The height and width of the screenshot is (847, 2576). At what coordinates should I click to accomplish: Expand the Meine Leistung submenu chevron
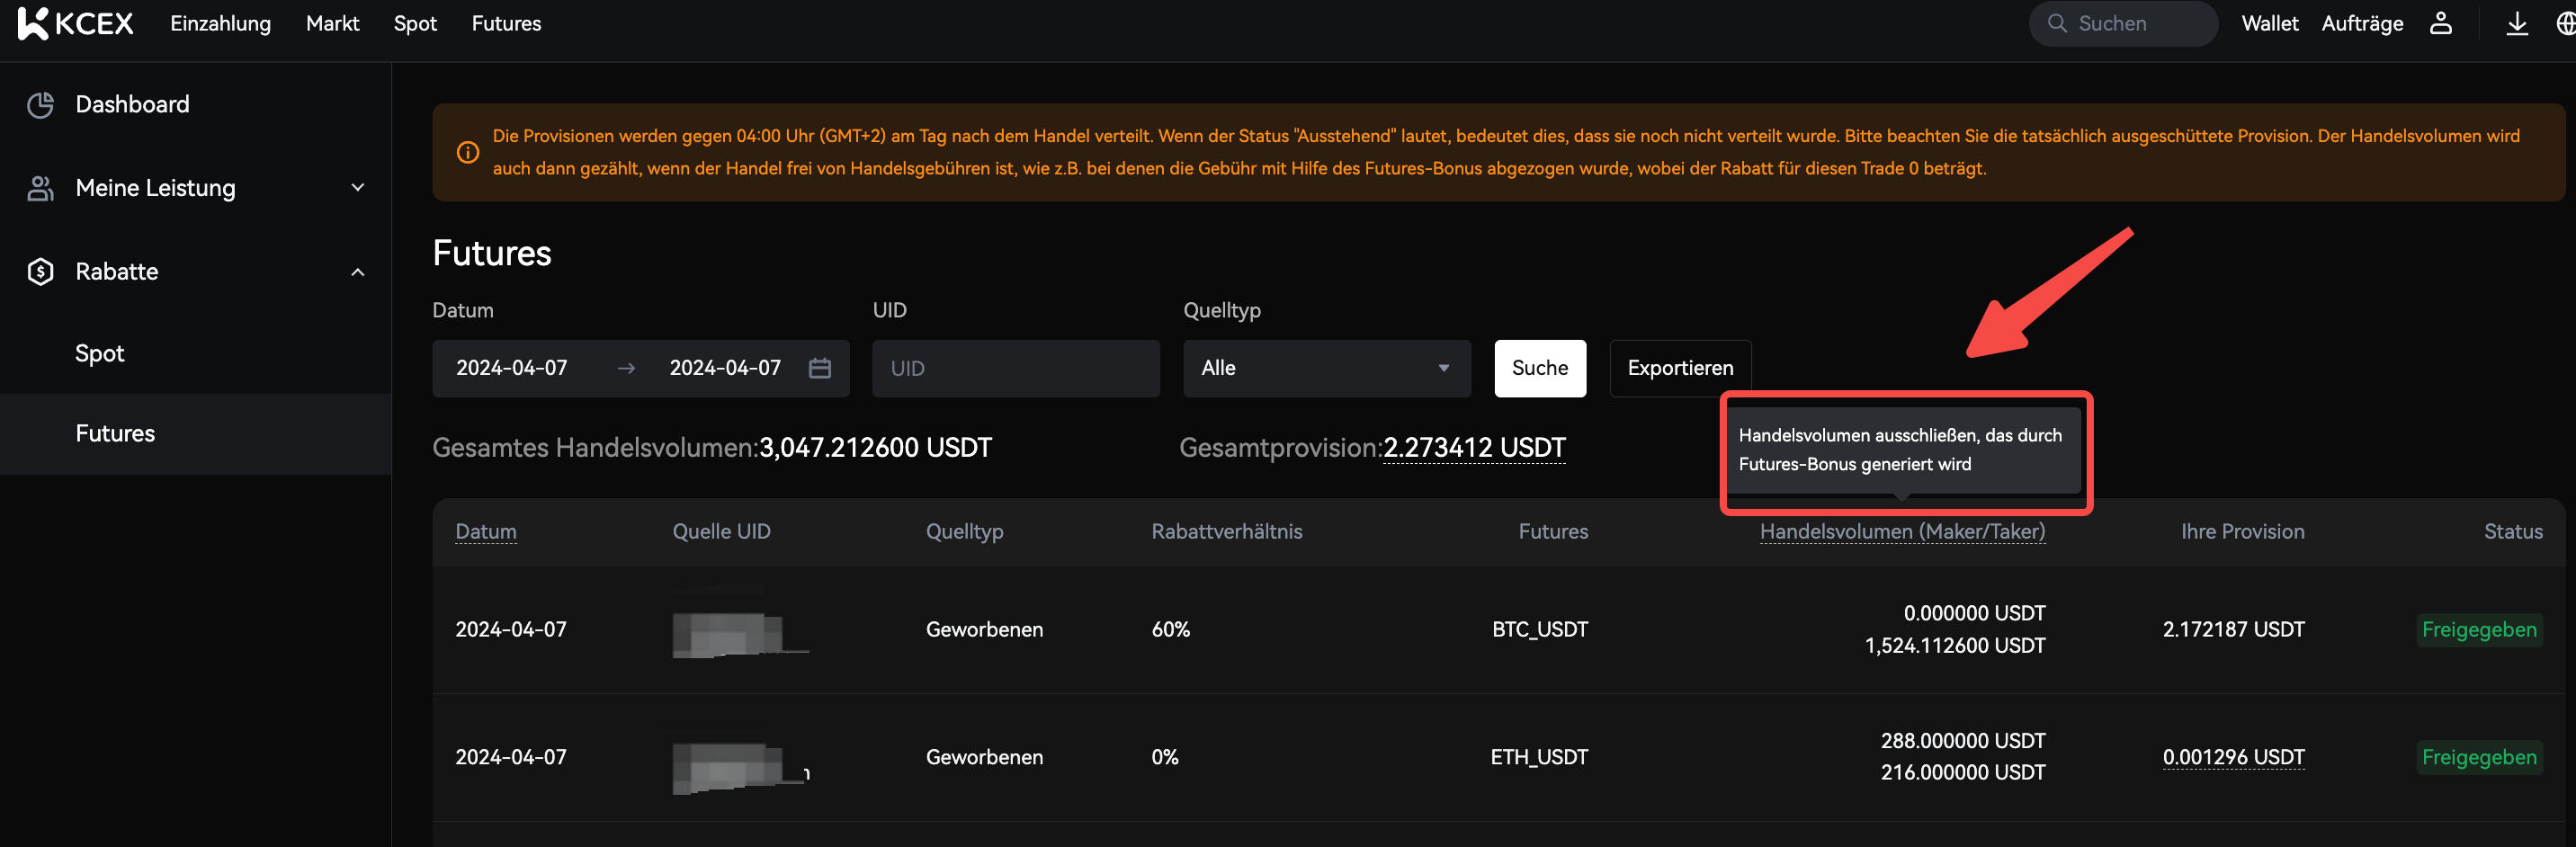point(357,188)
